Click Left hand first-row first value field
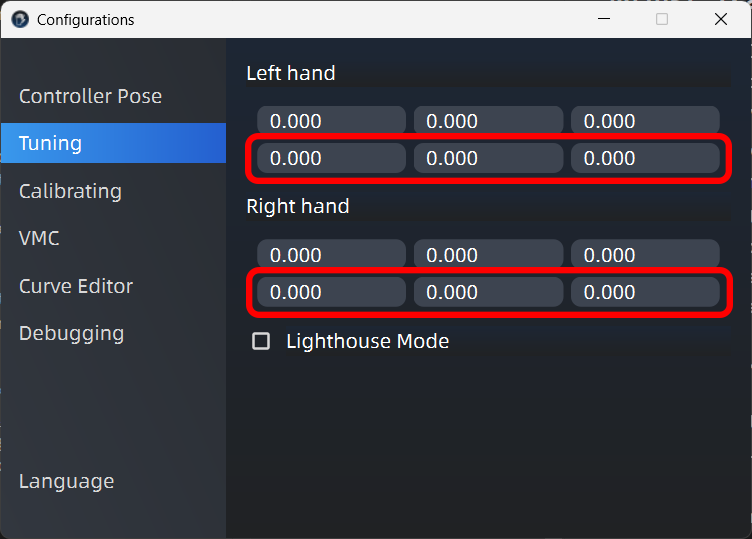The image size is (752, 539). click(x=331, y=121)
